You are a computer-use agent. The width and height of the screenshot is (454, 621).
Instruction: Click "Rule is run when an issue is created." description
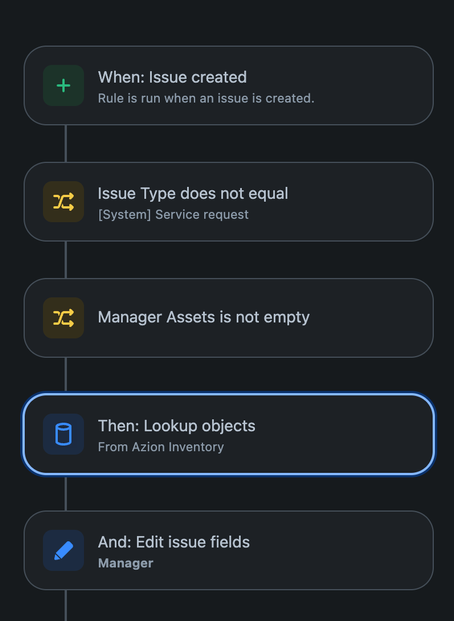206,98
